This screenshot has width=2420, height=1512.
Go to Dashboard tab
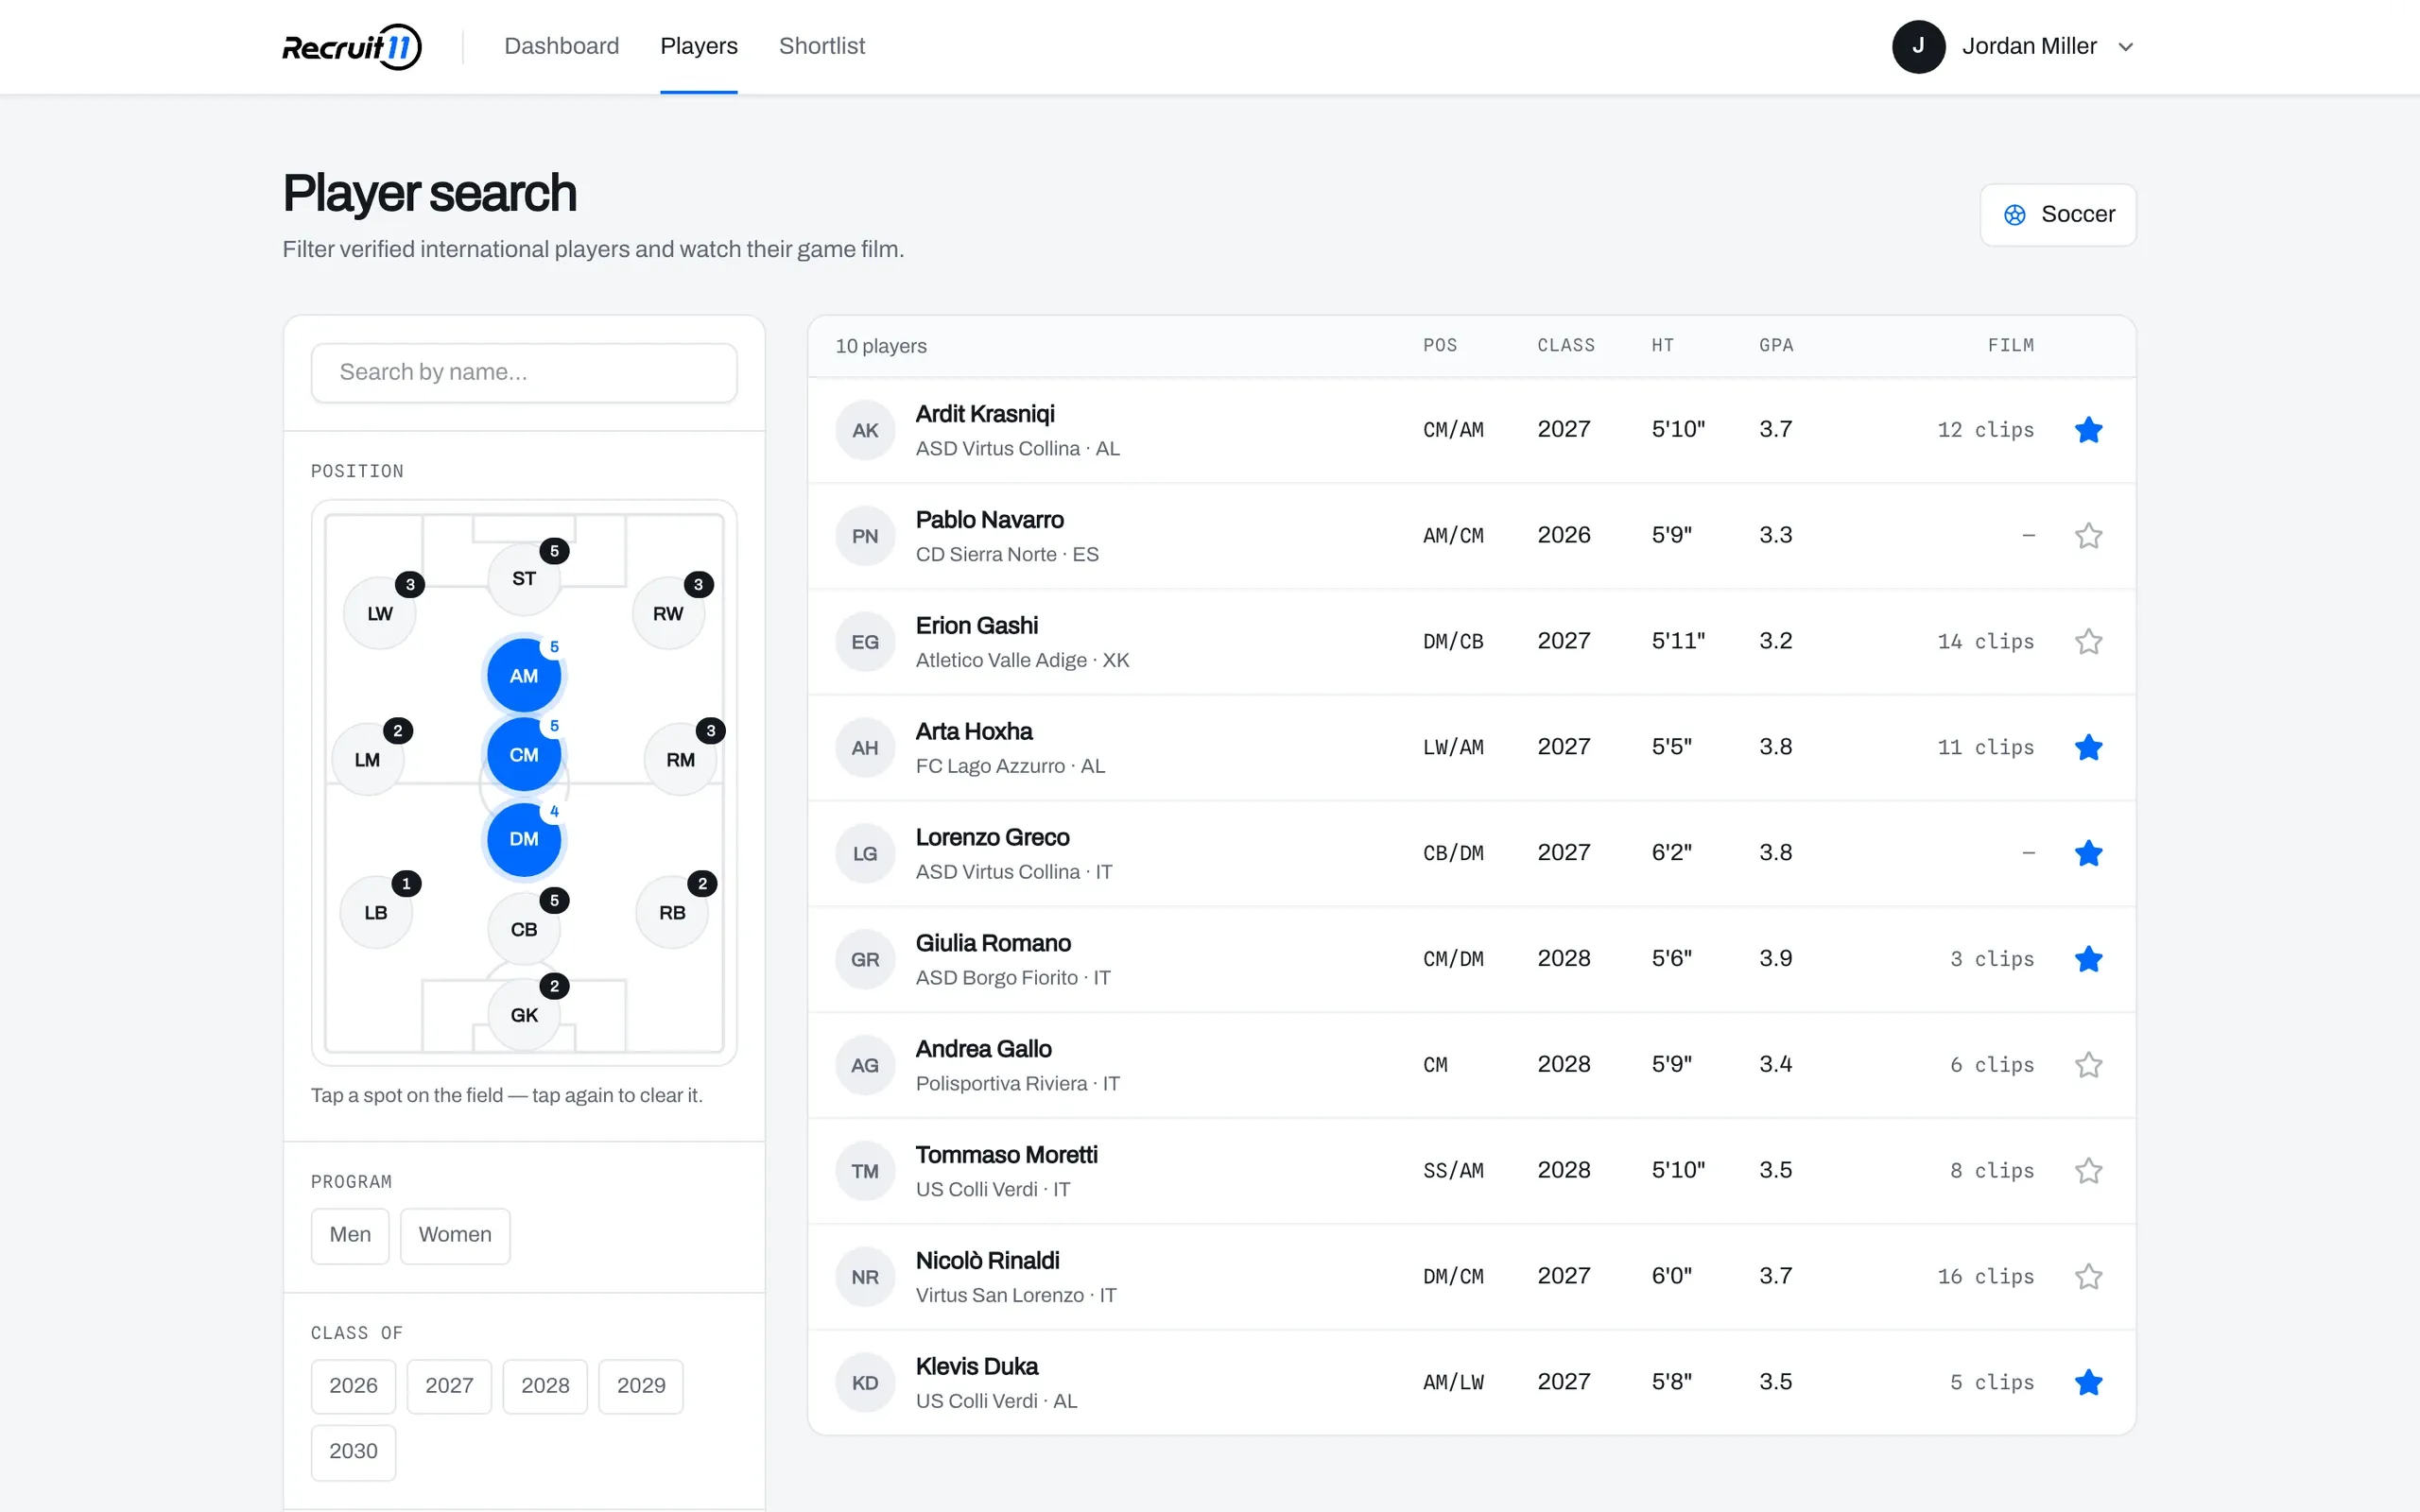[x=562, y=46]
